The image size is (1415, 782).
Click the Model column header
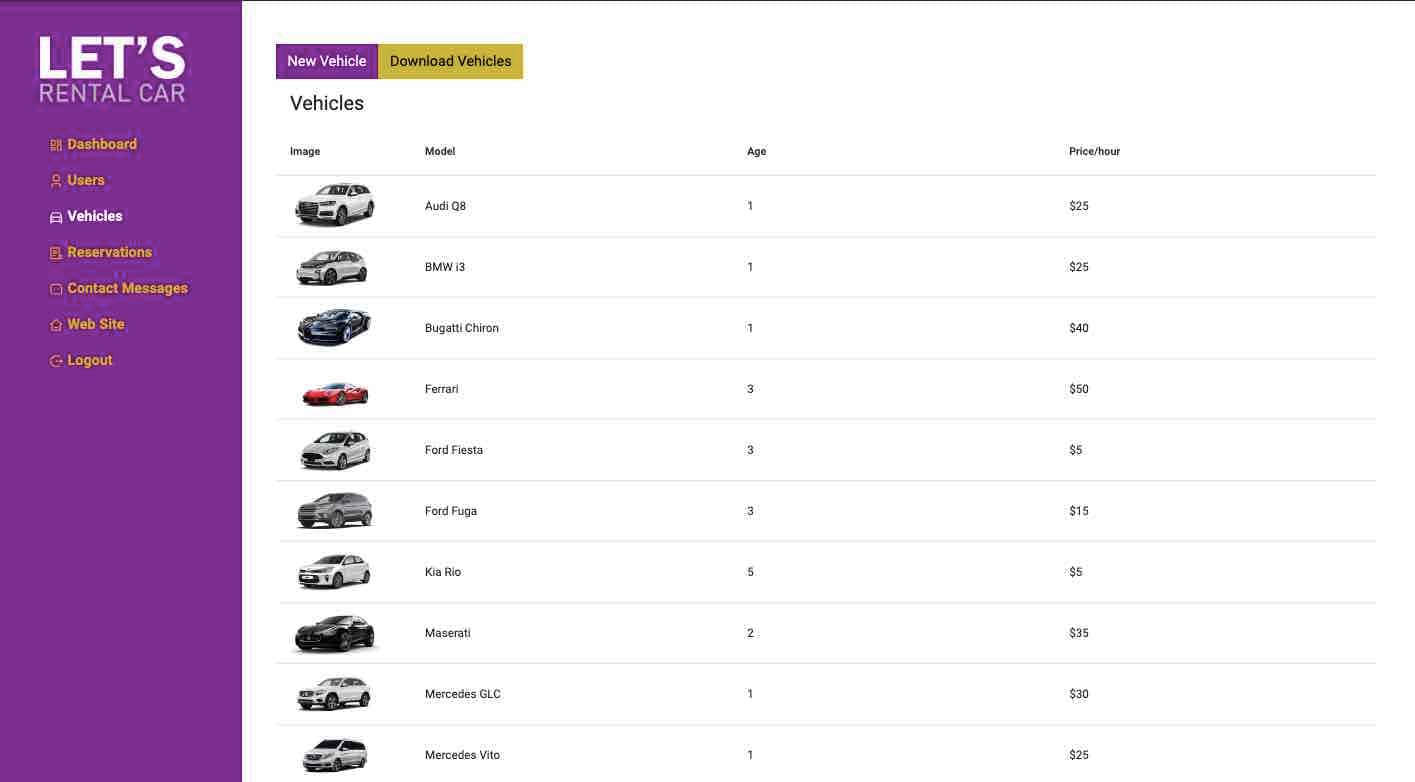click(440, 152)
